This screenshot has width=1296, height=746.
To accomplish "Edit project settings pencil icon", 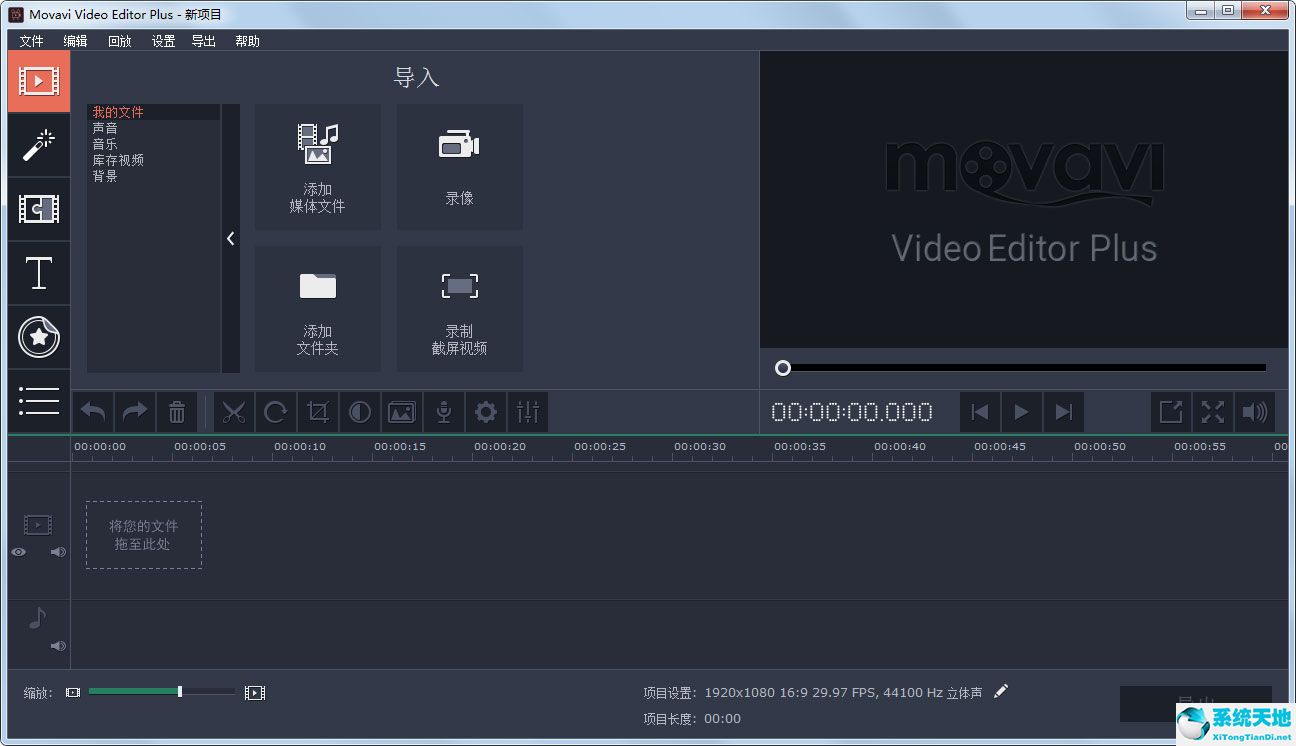I will (x=1001, y=691).
